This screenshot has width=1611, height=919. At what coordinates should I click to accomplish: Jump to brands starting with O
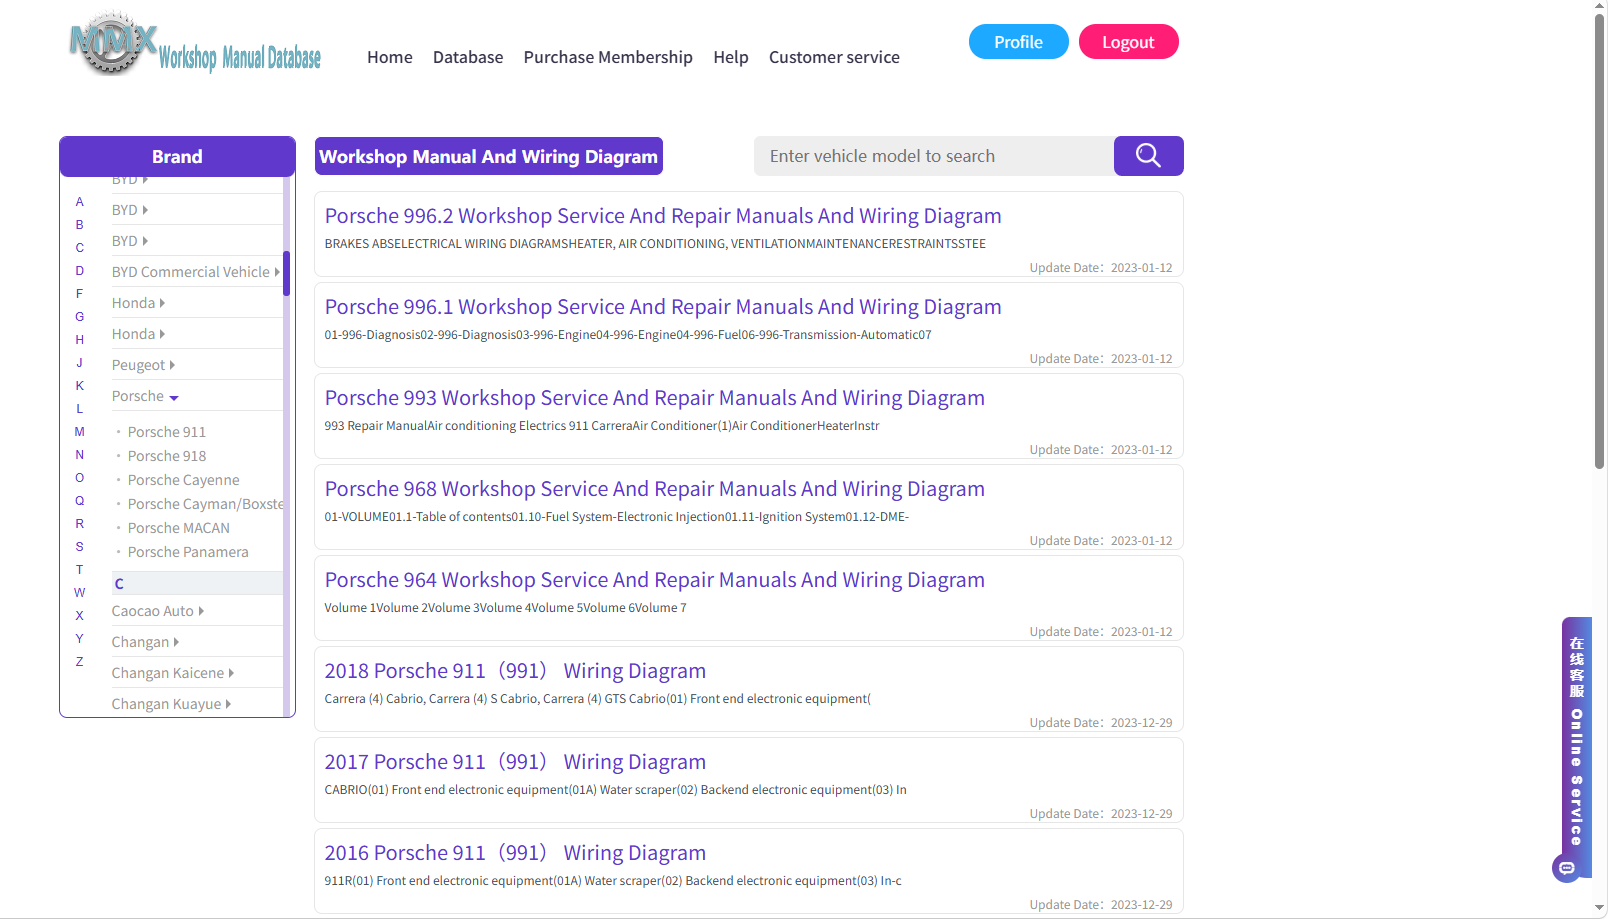[x=80, y=478]
